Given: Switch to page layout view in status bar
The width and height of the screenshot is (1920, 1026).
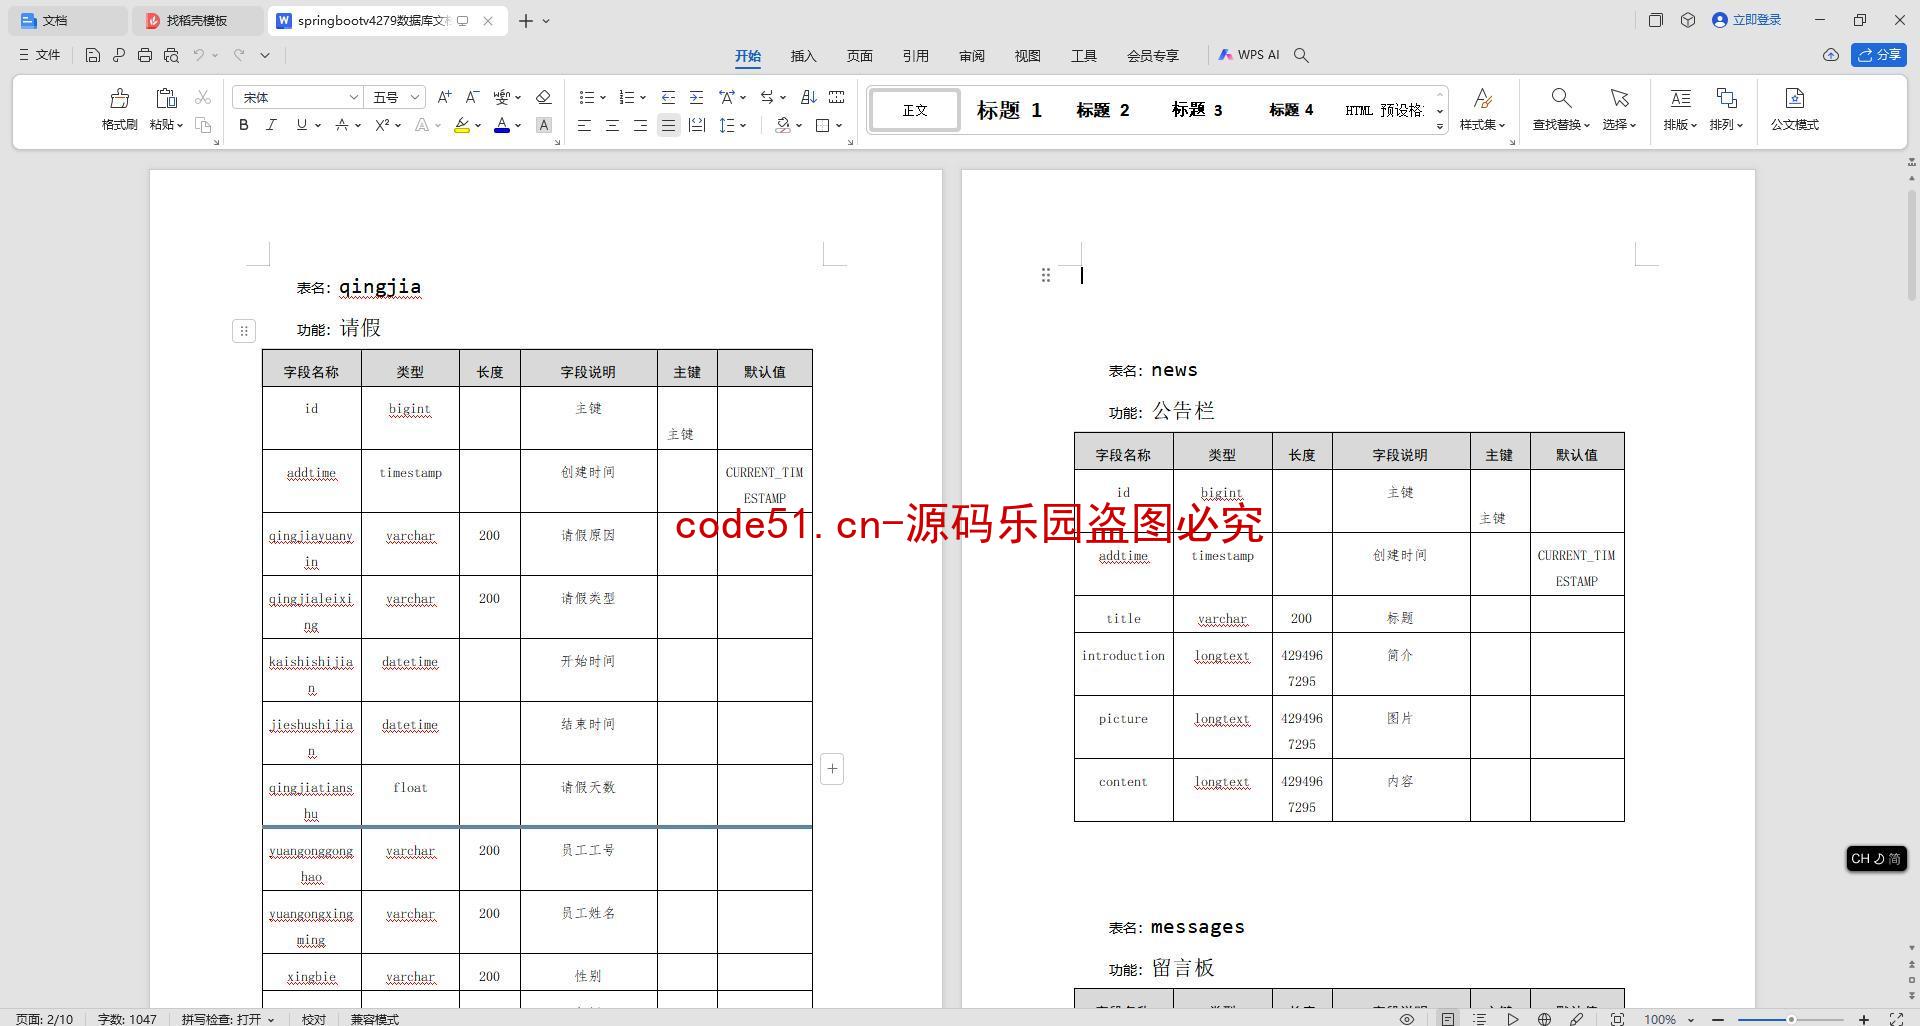Looking at the screenshot, I should click(1447, 1019).
